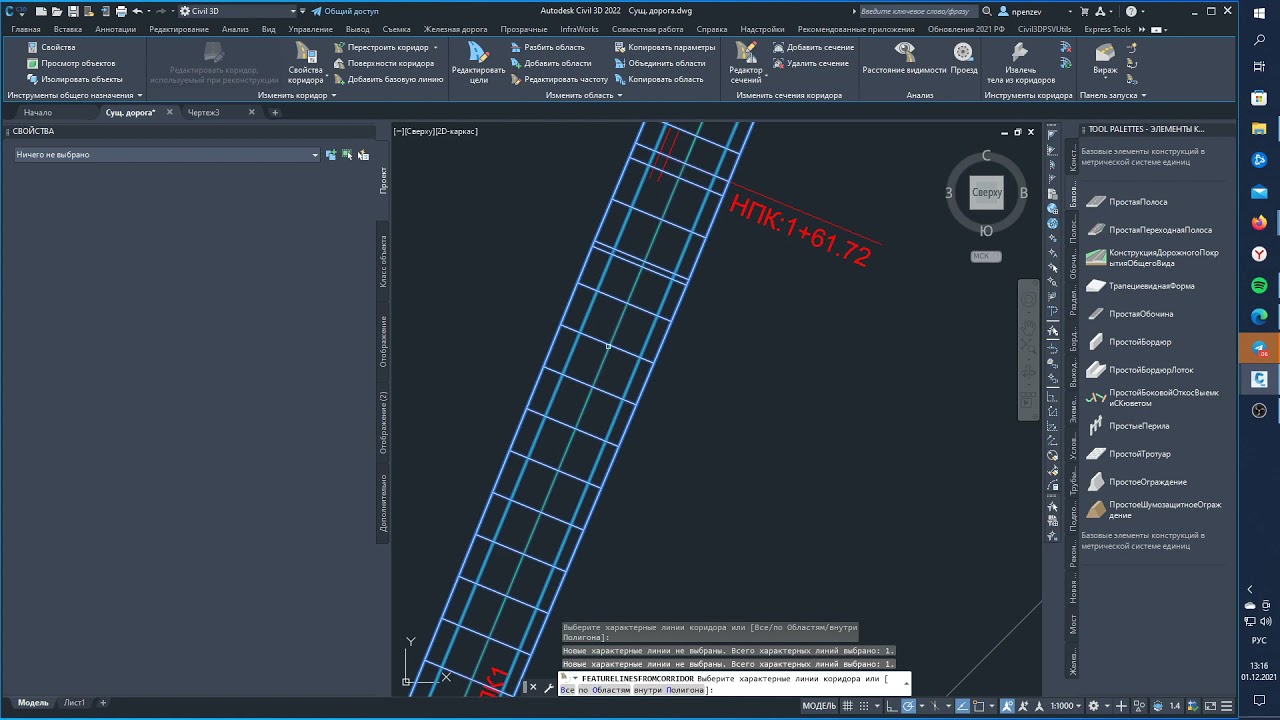Screen dimensions: 1280x720
Task: Open the Express Tools ribbon tab
Action: 1107,29
